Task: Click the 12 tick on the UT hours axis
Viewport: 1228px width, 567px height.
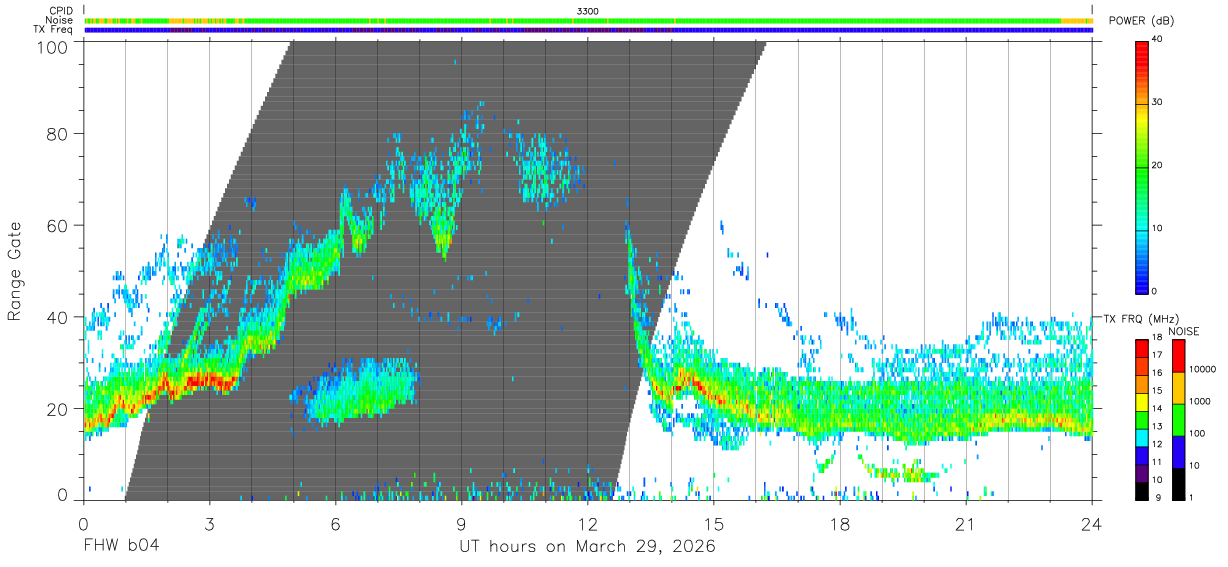Action: pos(588,523)
